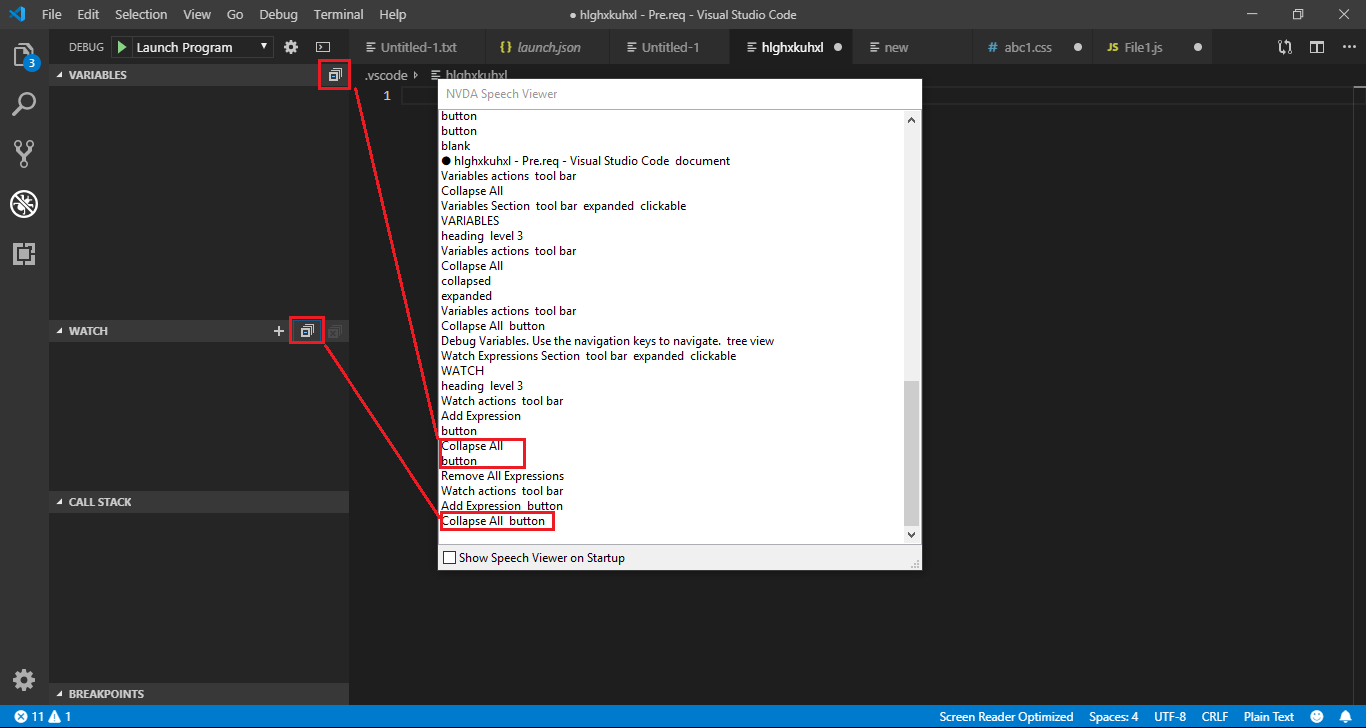1366x728 pixels.
Task: Add a Watch expression with plus icon
Action: pyautogui.click(x=278, y=330)
